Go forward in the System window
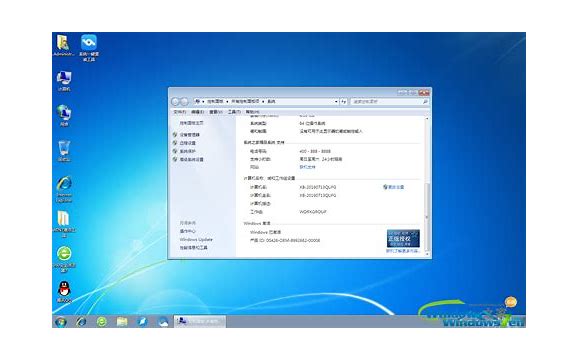This screenshot has height=360, width=578. (x=184, y=101)
